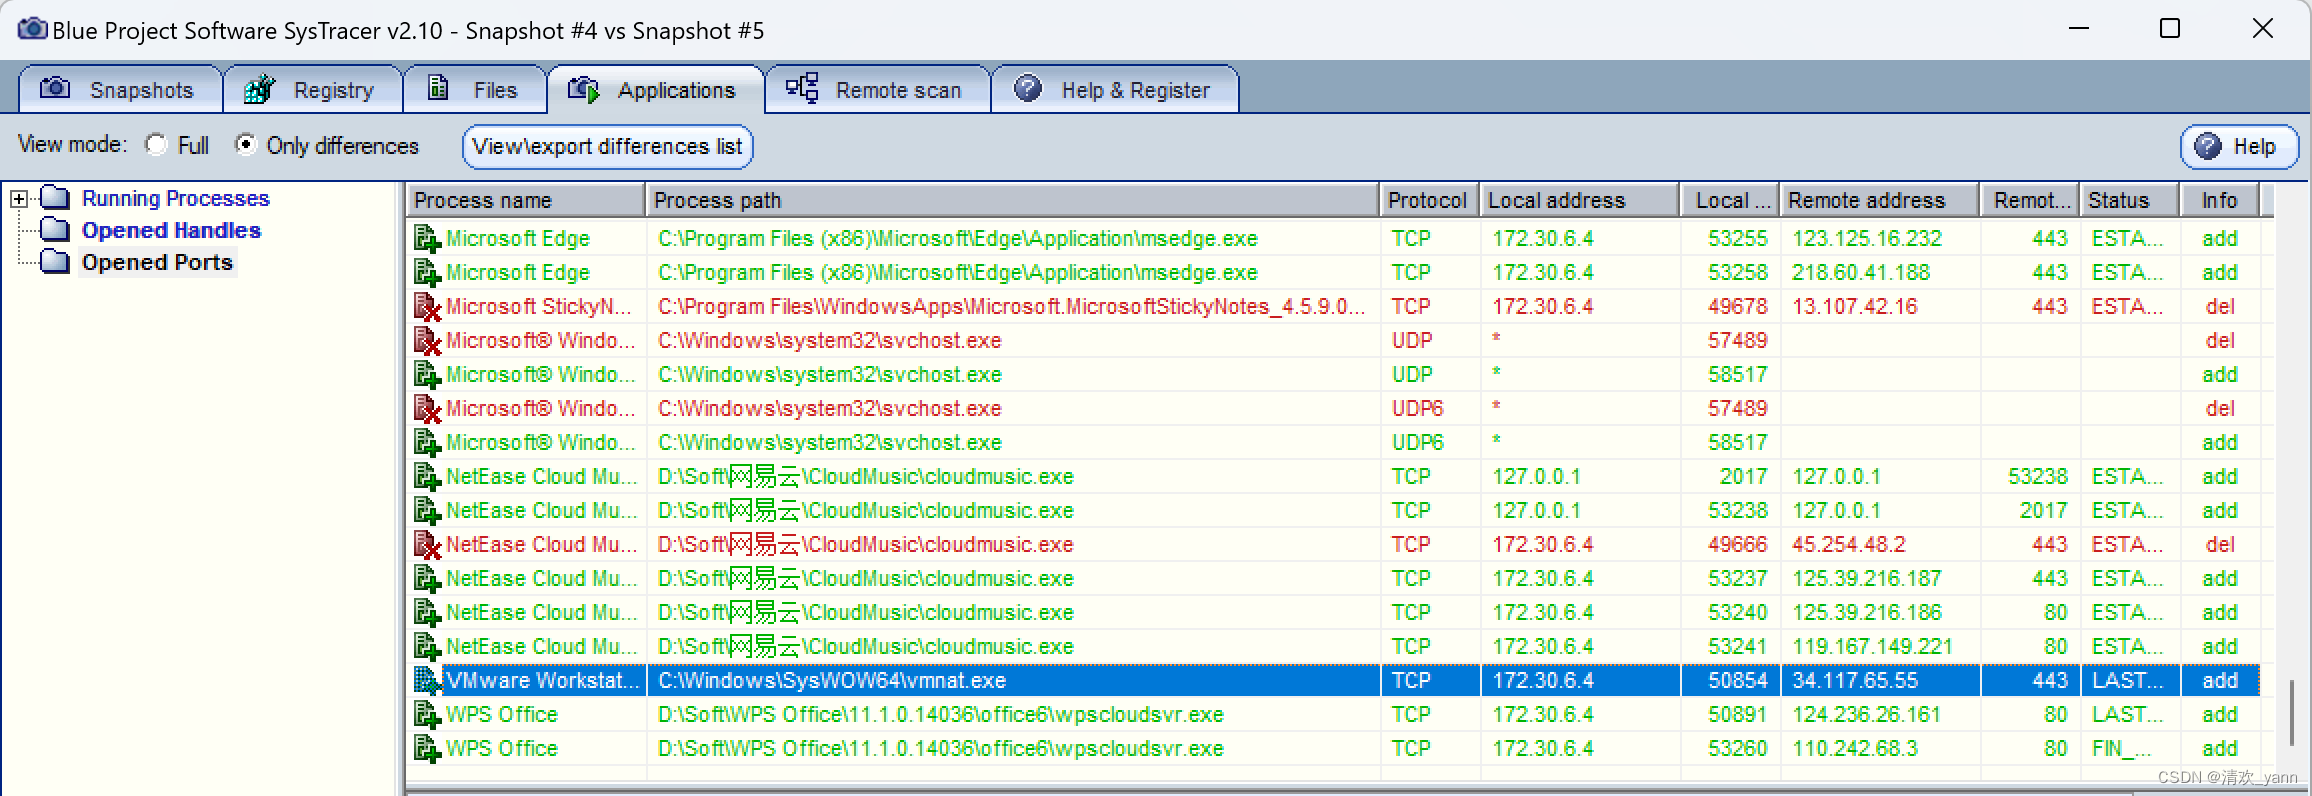The height and width of the screenshot is (796, 2312).
Task: Click added icon for NetEase port 53241 row
Action: pos(428,647)
